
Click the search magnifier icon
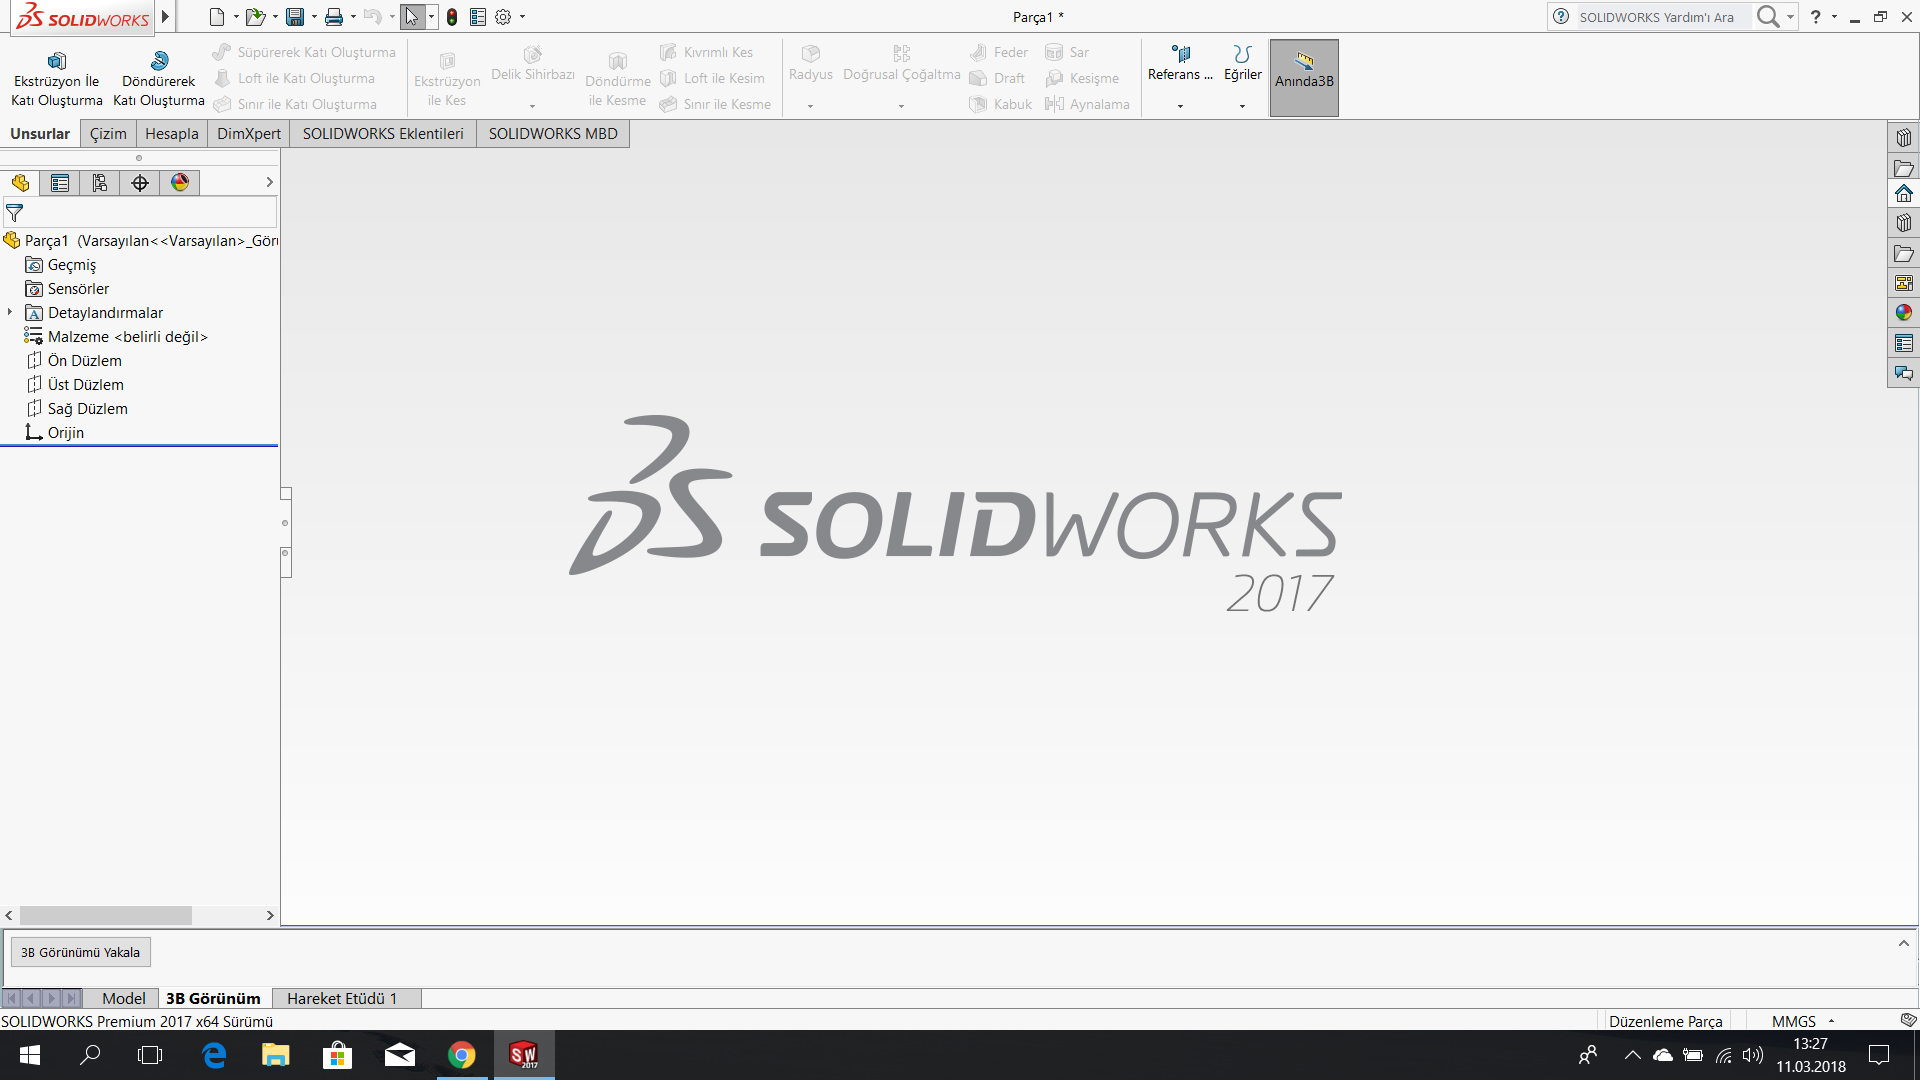tap(1768, 17)
